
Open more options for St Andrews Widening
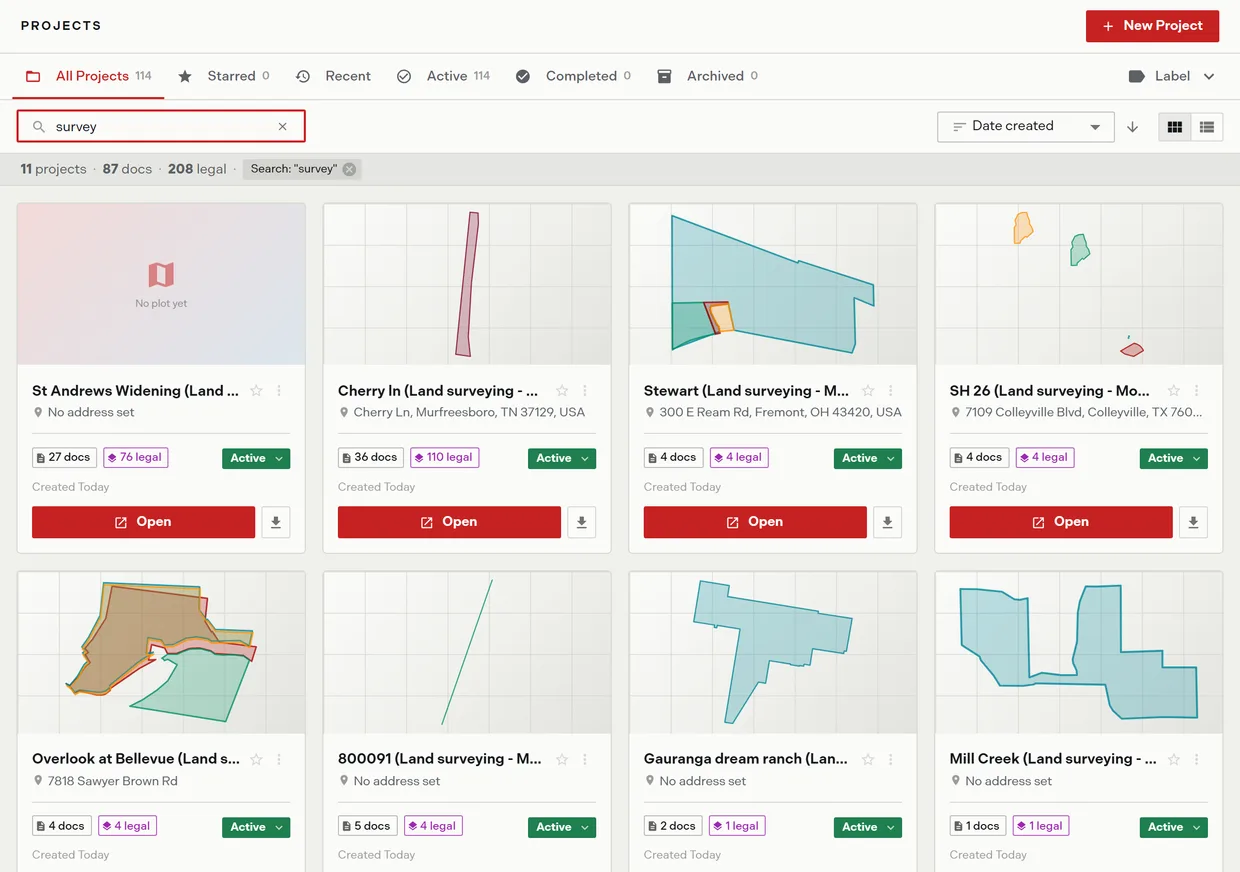pyautogui.click(x=279, y=391)
